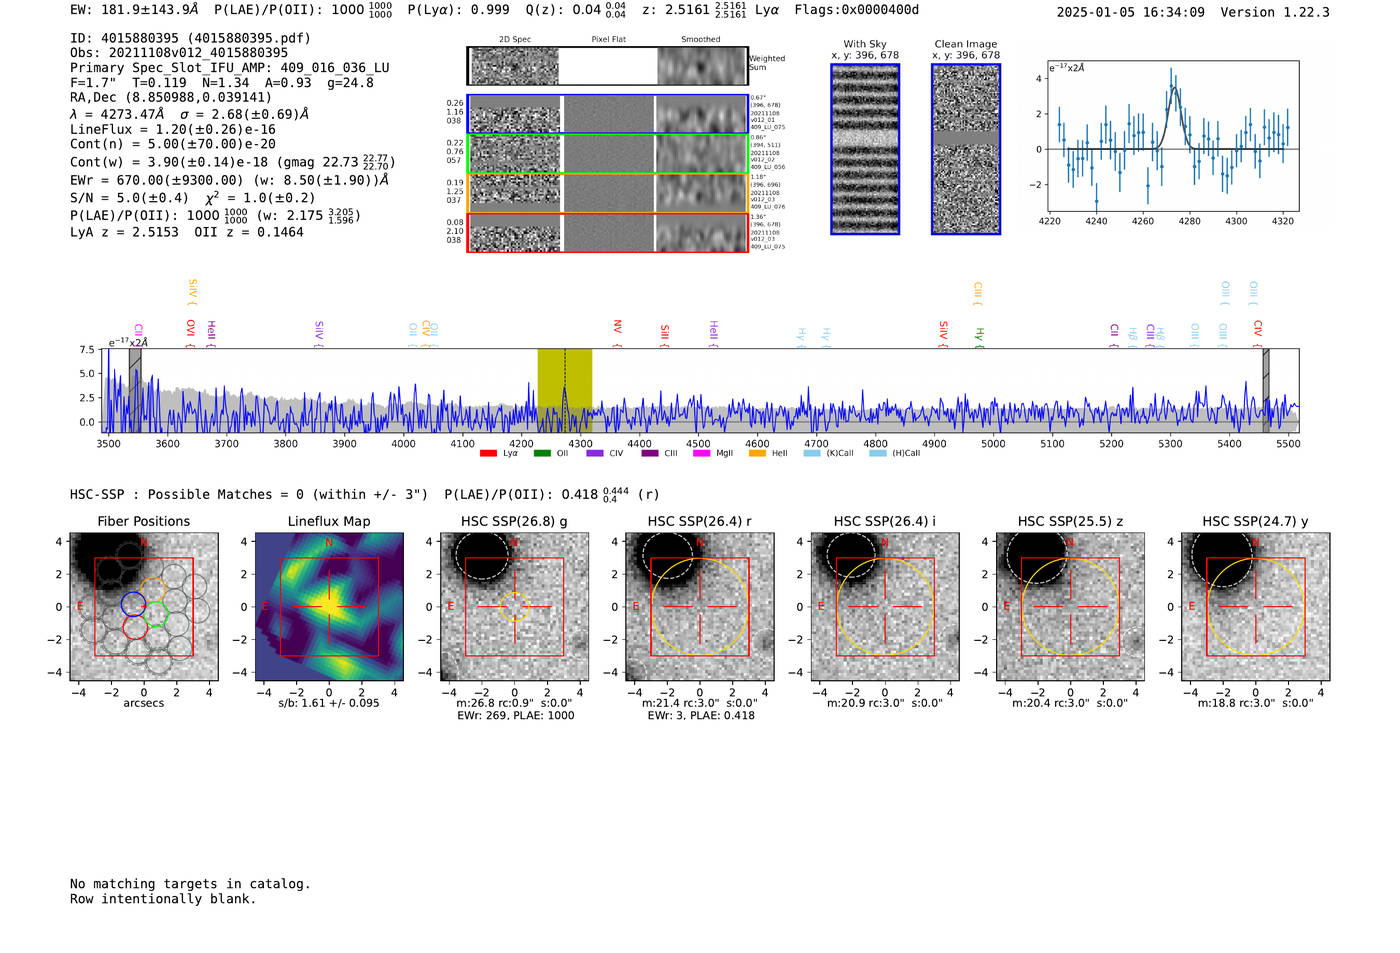1400x953 pixels.
Task: Click the Obs: 20211108v012_4015880395 line
Action: 179,53
